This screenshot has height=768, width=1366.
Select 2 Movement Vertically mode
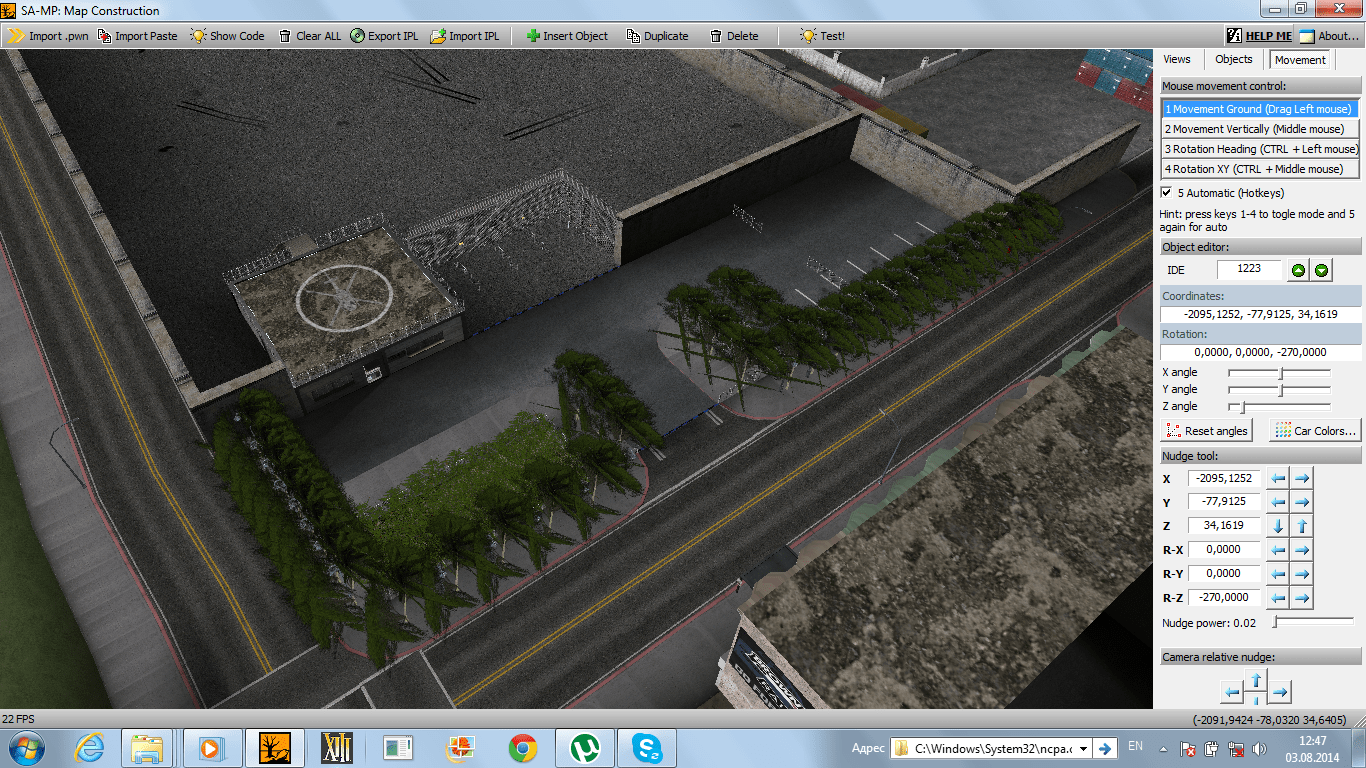(x=1260, y=129)
